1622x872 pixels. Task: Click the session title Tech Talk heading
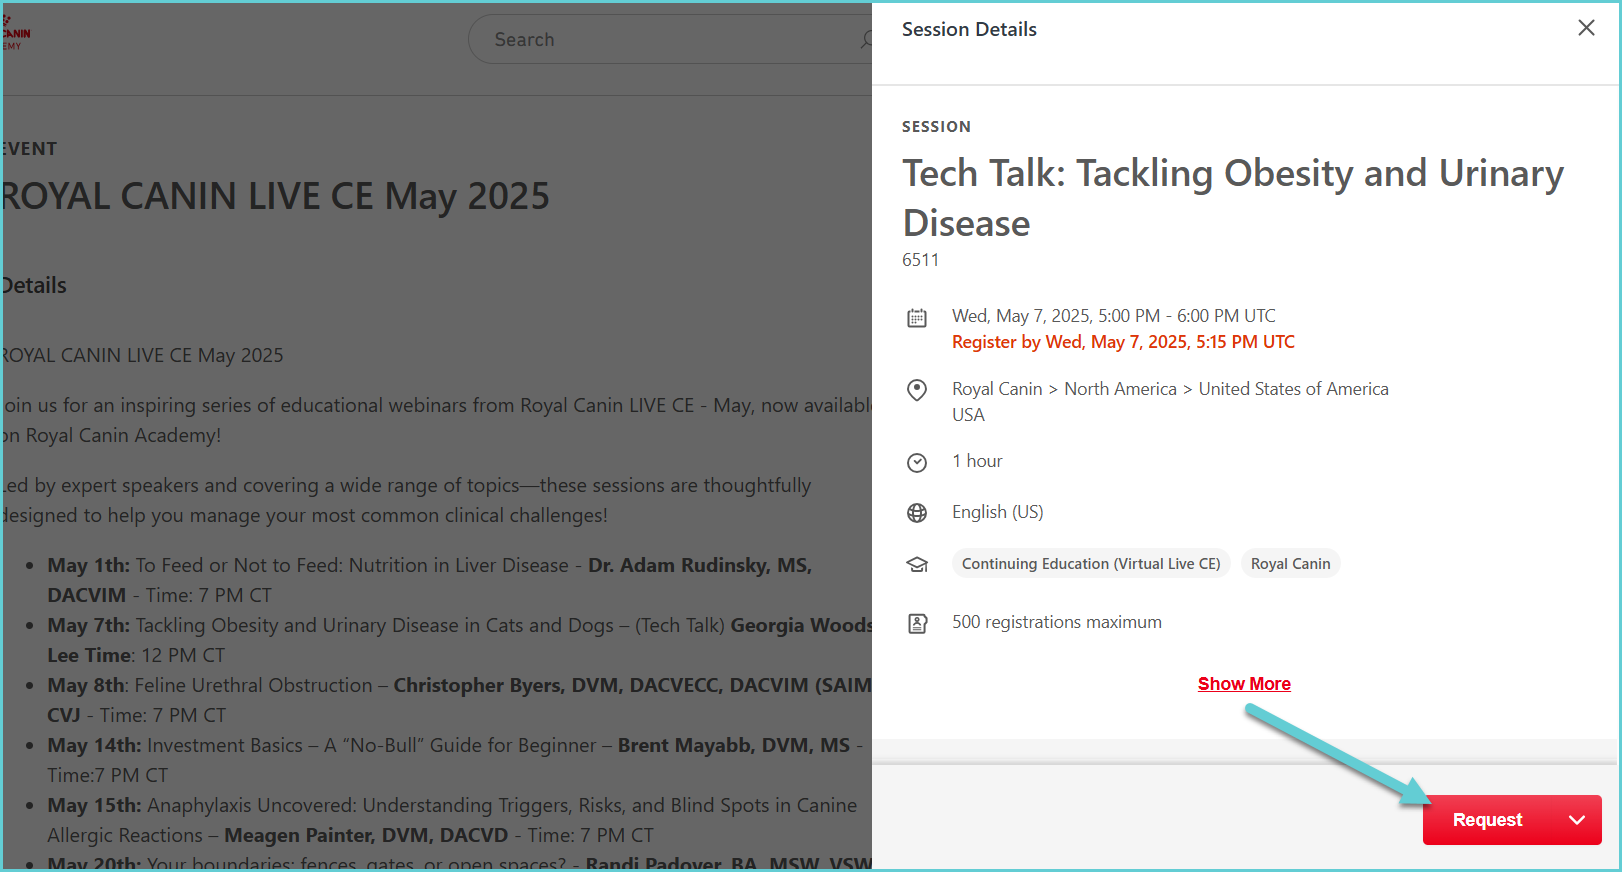click(x=1232, y=197)
